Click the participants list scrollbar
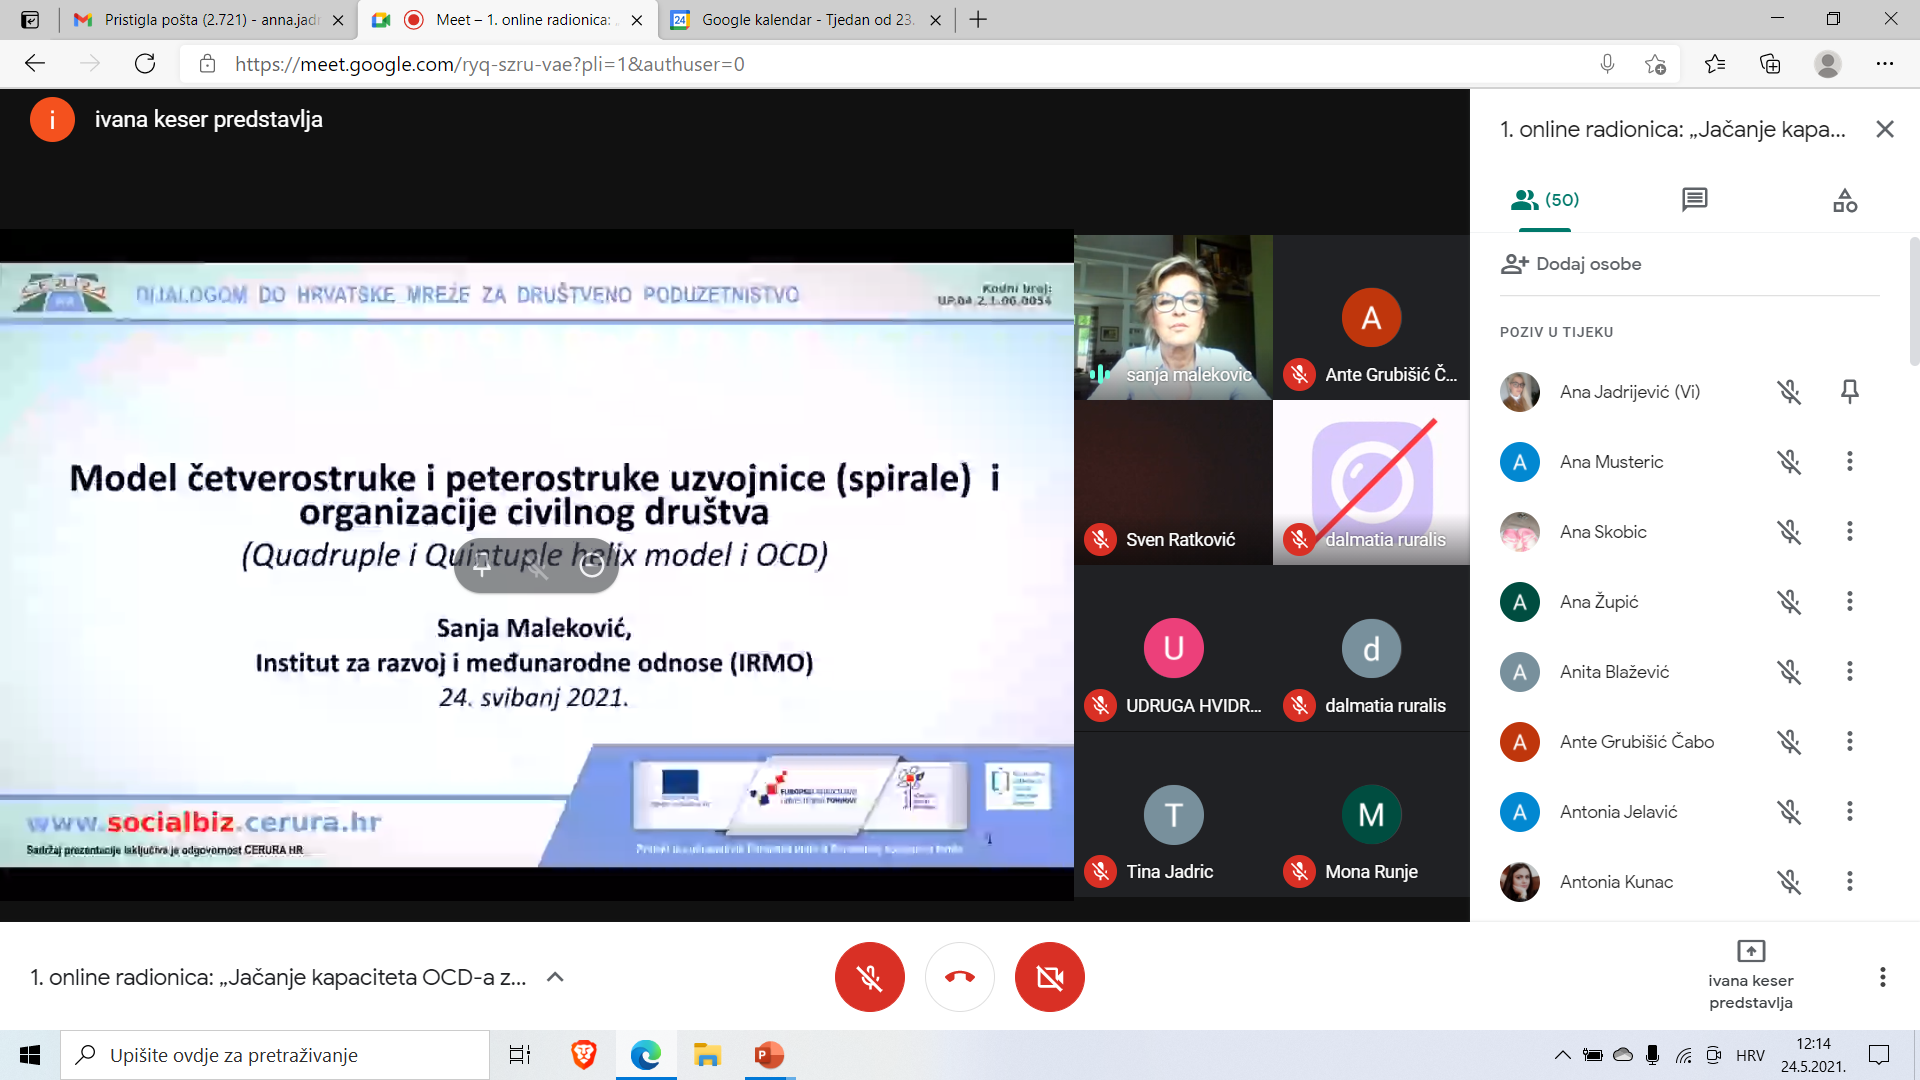1920x1080 pixels. point(1913,300)
